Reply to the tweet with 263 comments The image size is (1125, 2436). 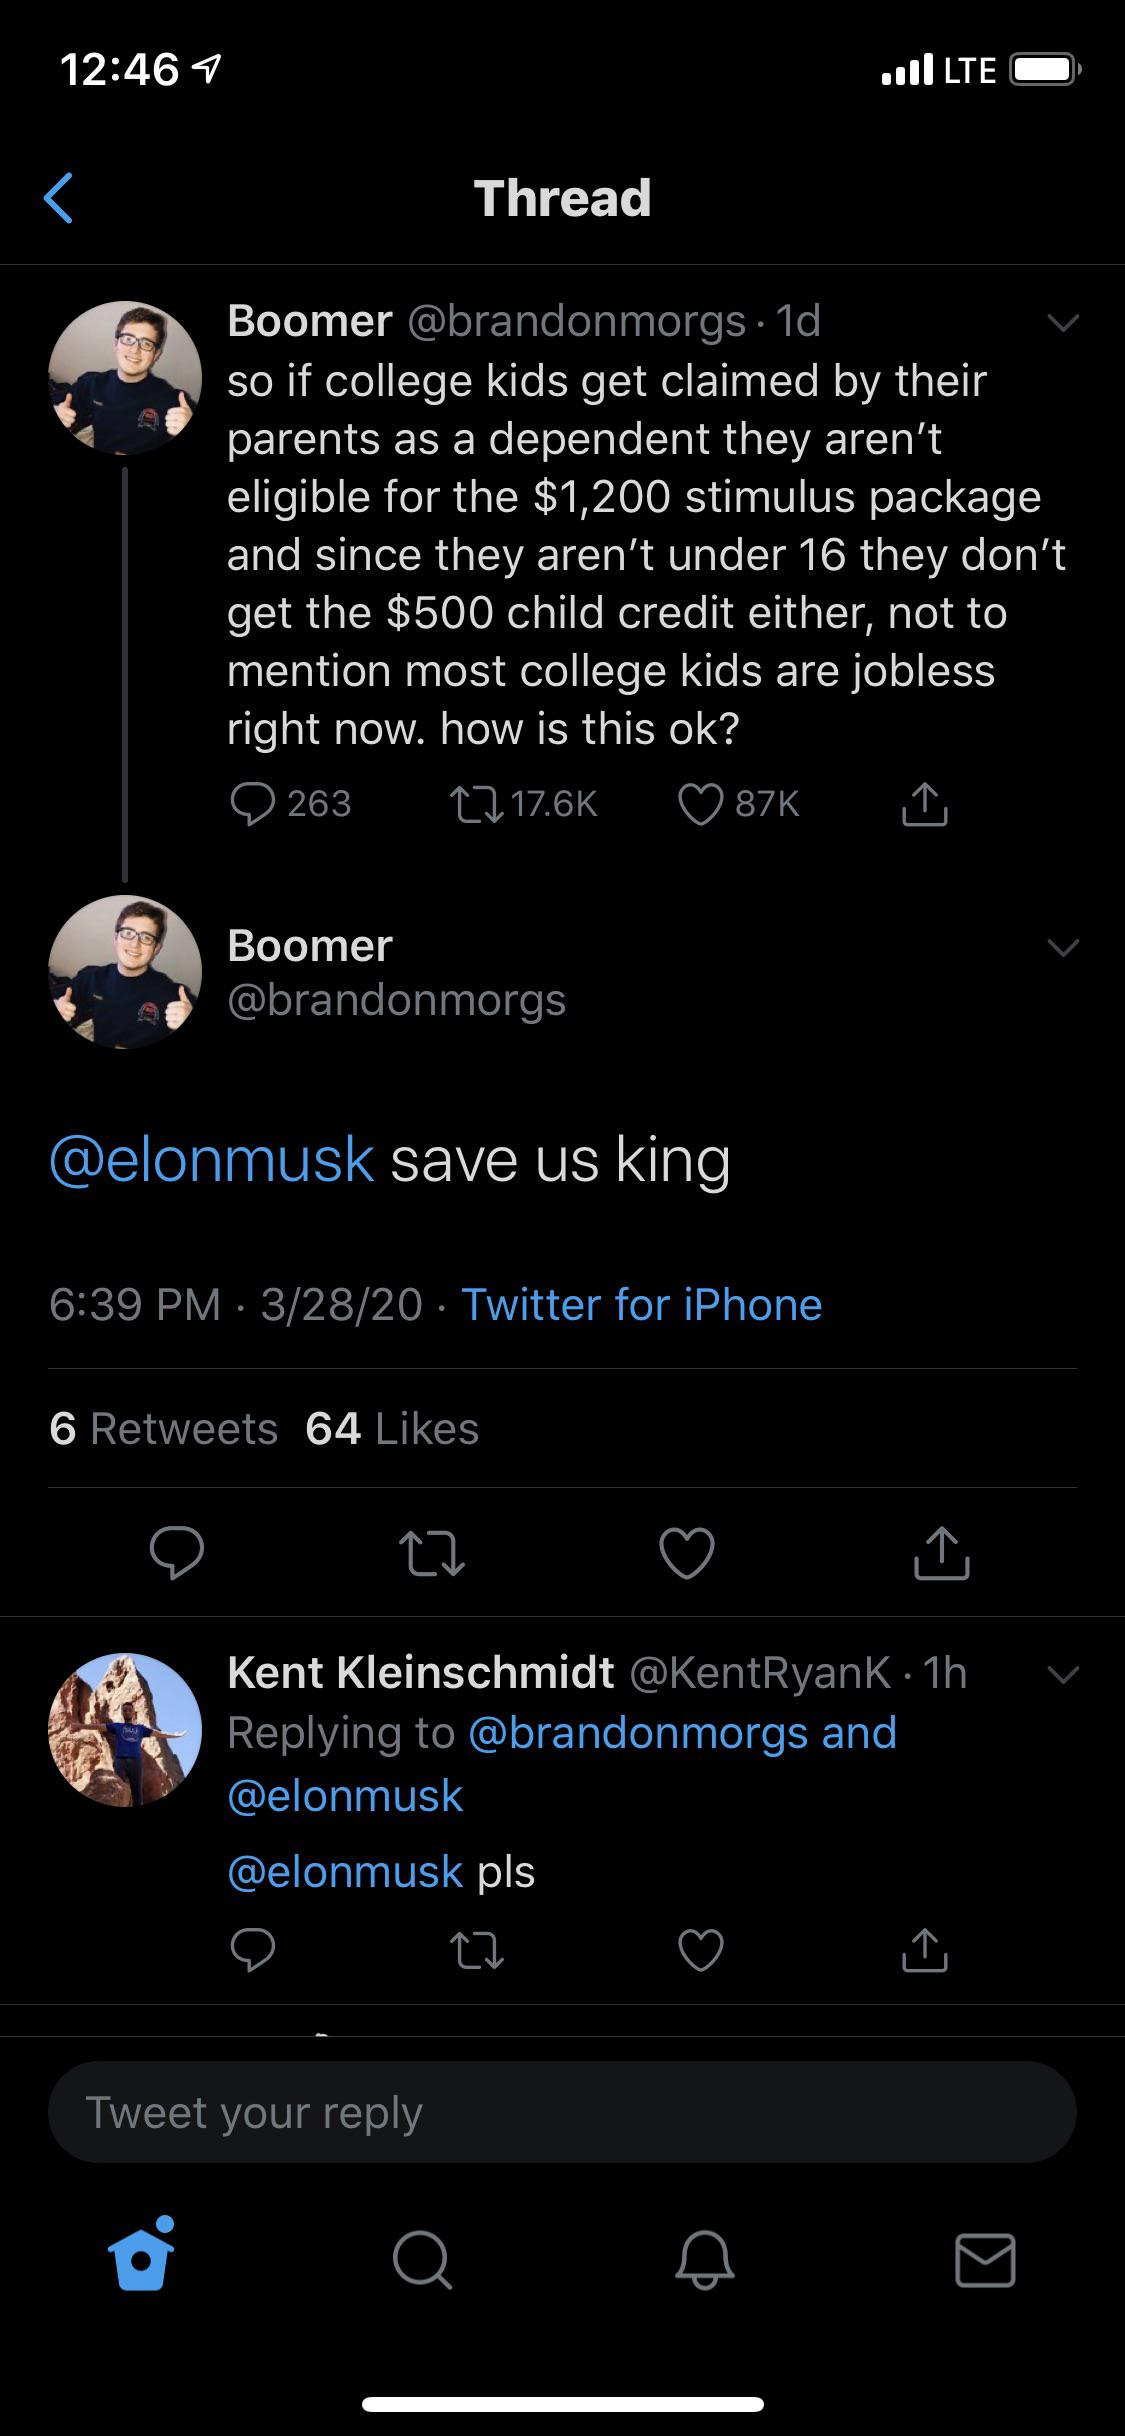252,804
